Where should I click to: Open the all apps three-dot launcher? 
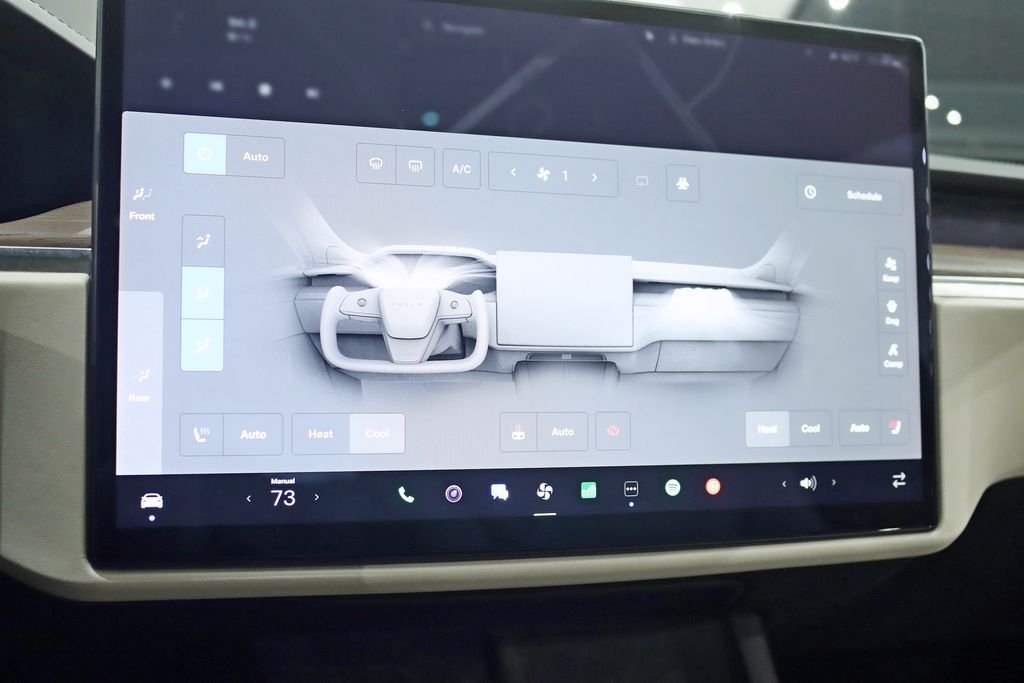click(631, 489)
